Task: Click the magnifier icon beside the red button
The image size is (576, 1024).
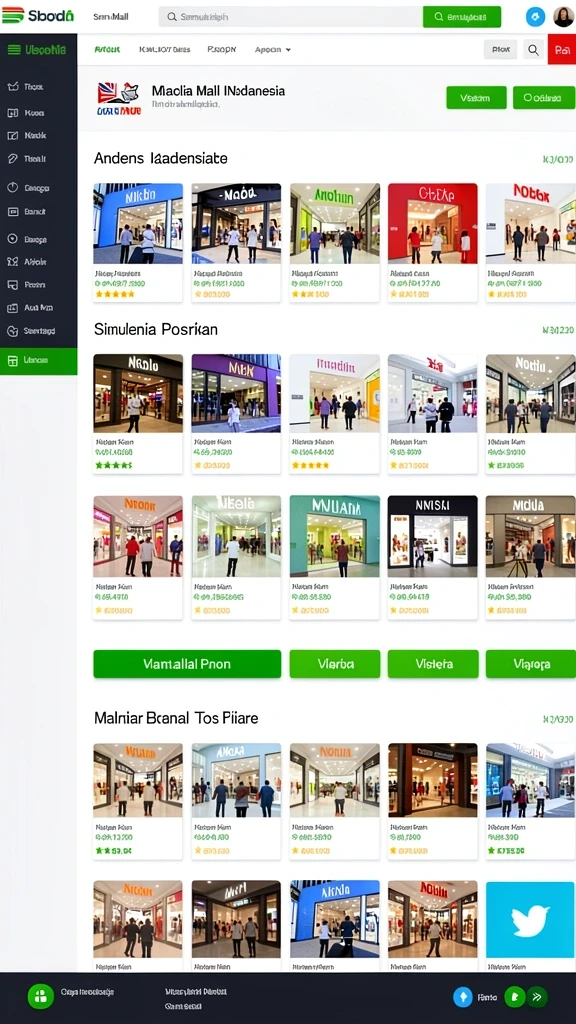Action: (534, 50)
